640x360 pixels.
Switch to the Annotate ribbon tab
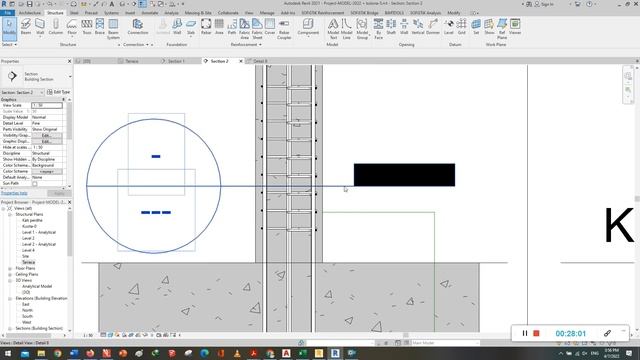click(x=149, y=13)
